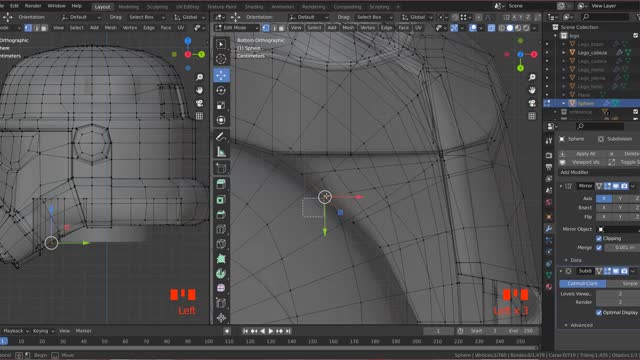Viewport: 640px width, 360px height.
Task: Toggle Mirror Axis X button
Action: 604,198
